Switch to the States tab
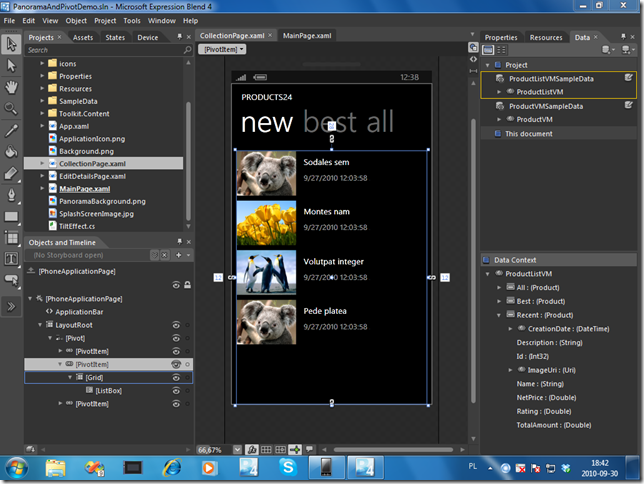This screenshot has height=484, width=644. 115,37
